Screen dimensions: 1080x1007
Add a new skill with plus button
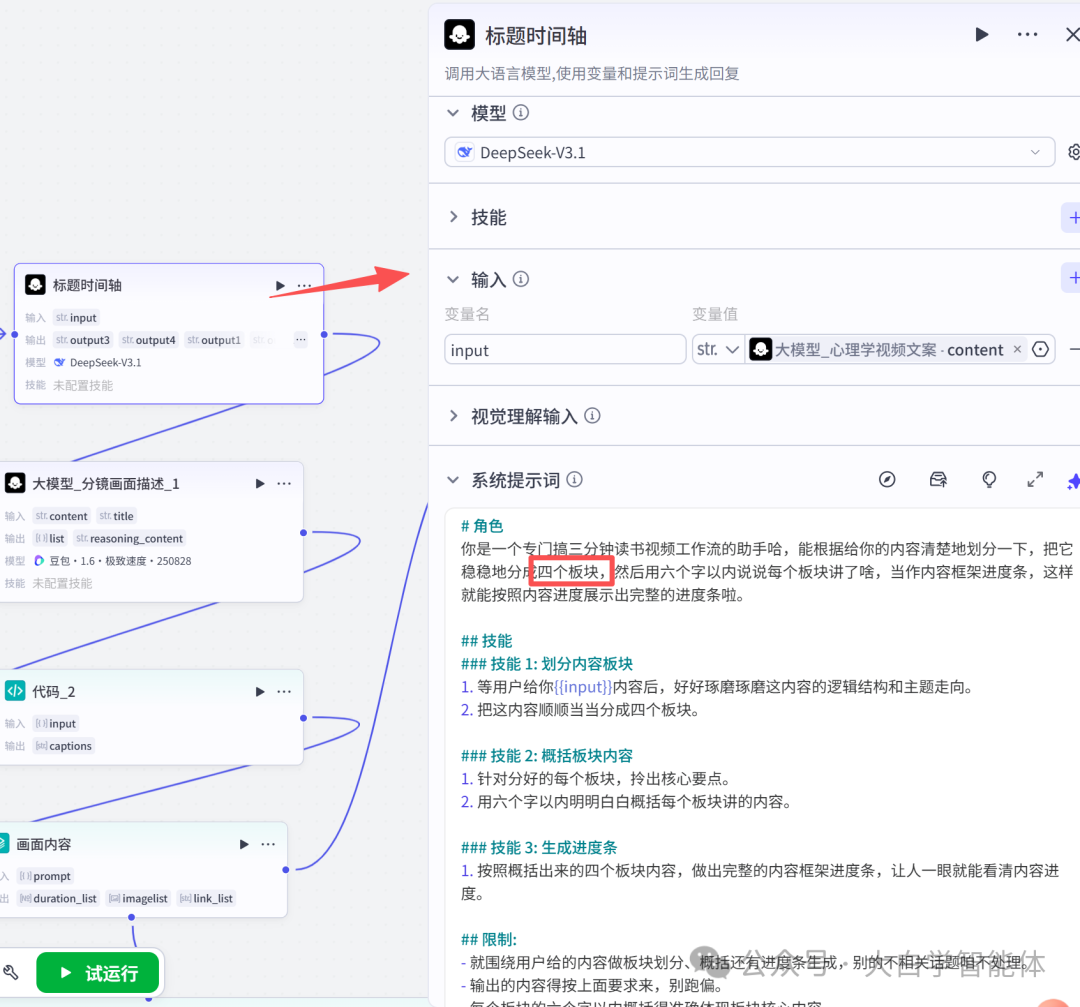[x=1072, y=218]
